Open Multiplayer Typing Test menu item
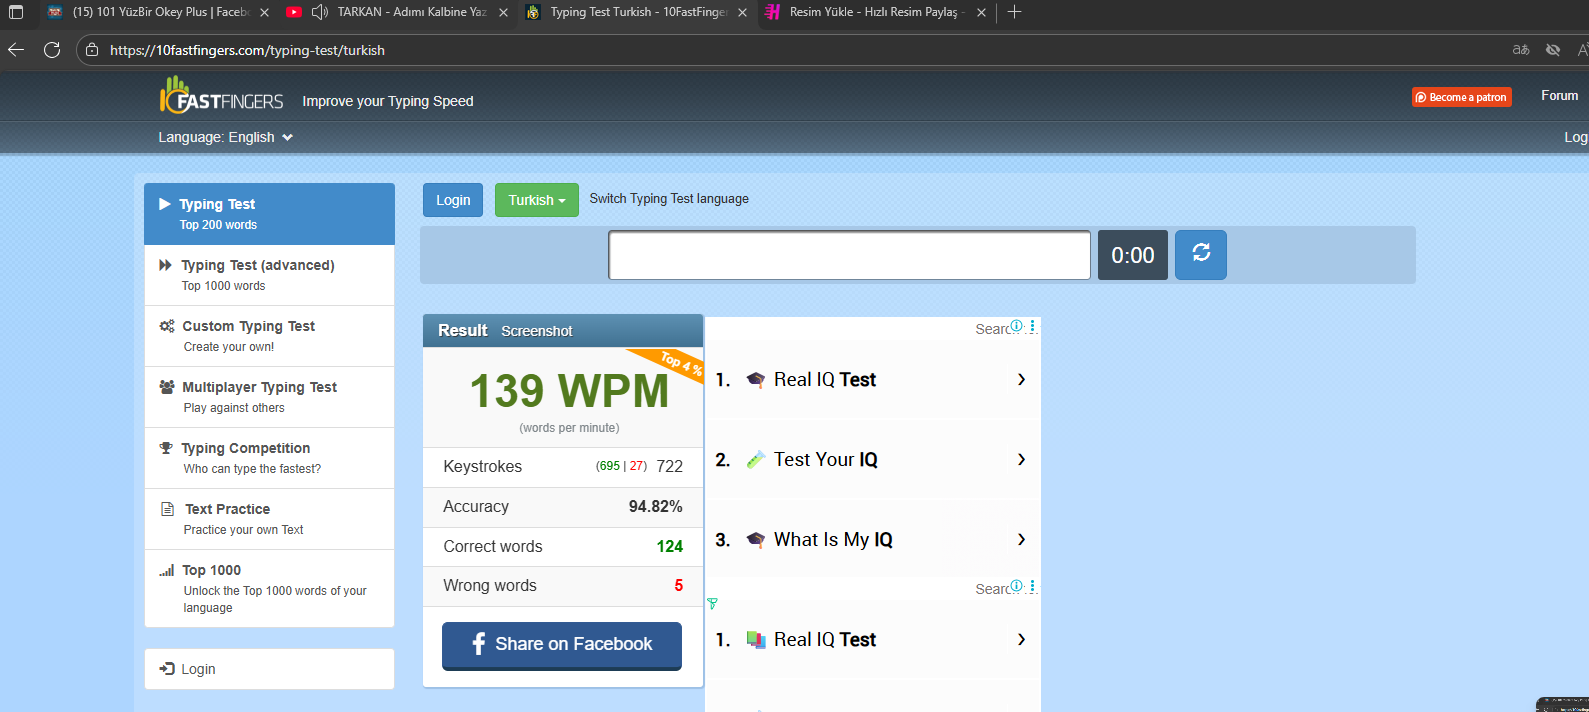Image resolution: width=1589 pixels, height=712 pixels. coord(269,397)
